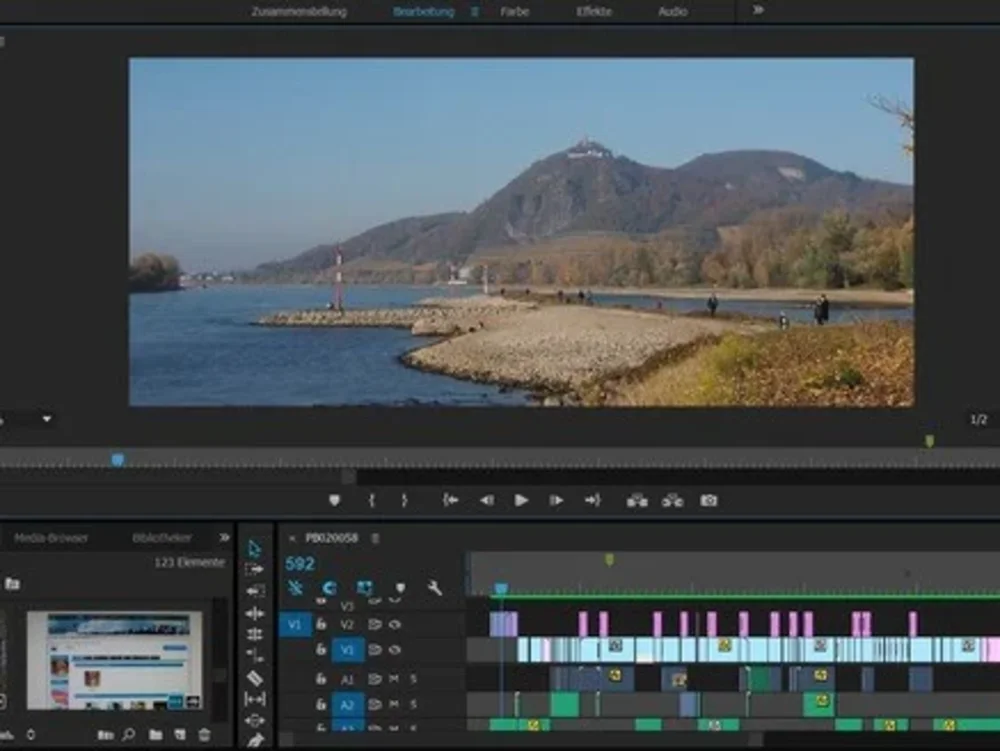
Task: Click the Lift button
Action: coord(637,500)
